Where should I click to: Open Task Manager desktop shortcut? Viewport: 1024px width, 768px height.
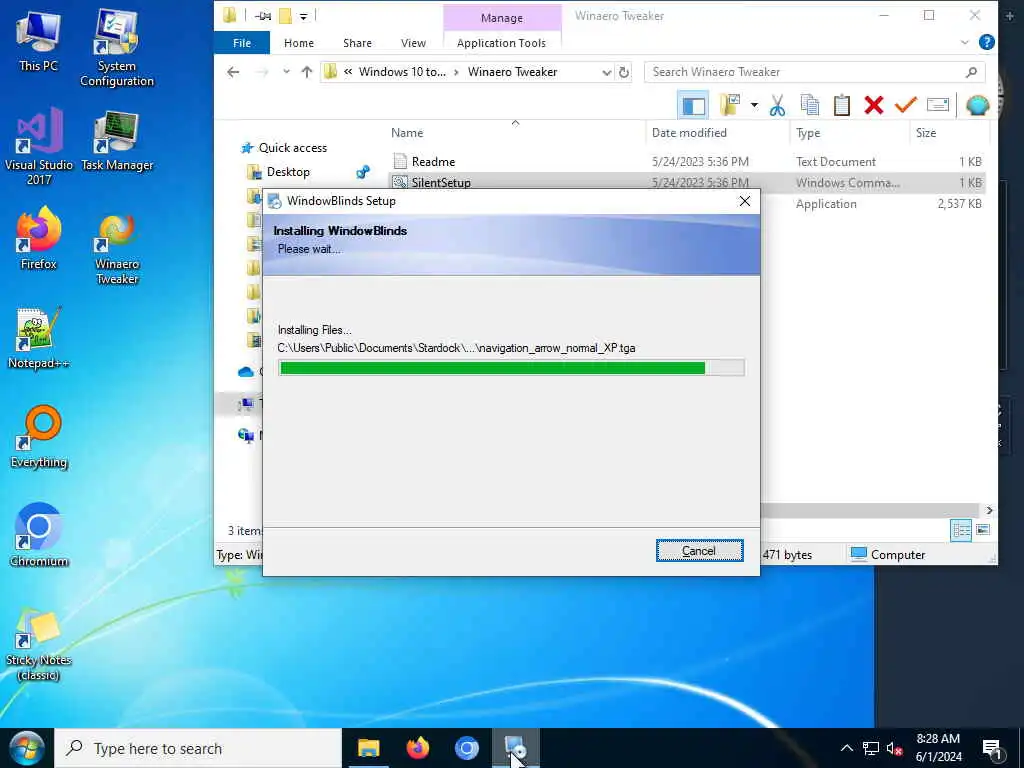point(117,140)
